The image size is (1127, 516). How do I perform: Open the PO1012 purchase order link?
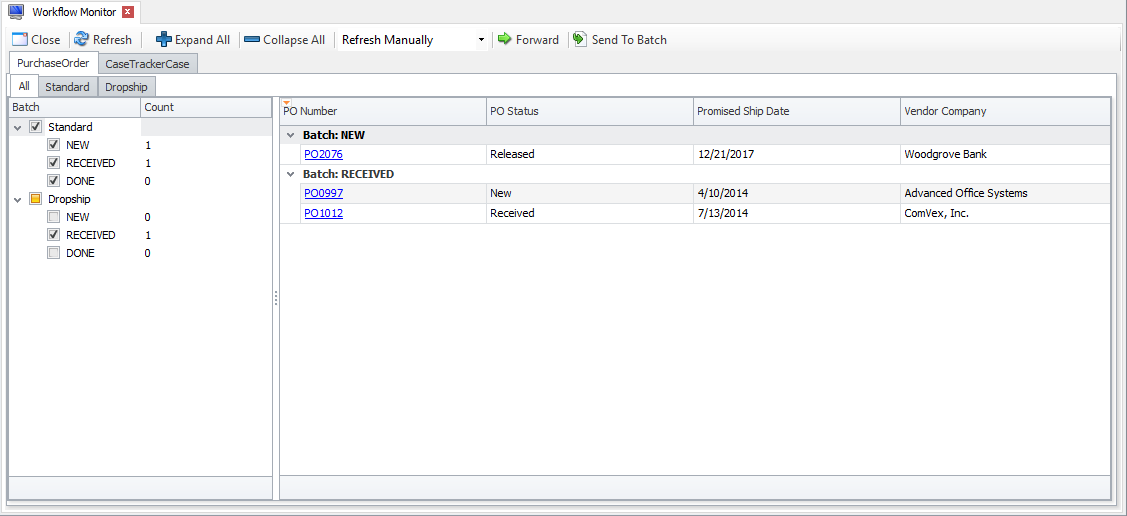point(323,213)
